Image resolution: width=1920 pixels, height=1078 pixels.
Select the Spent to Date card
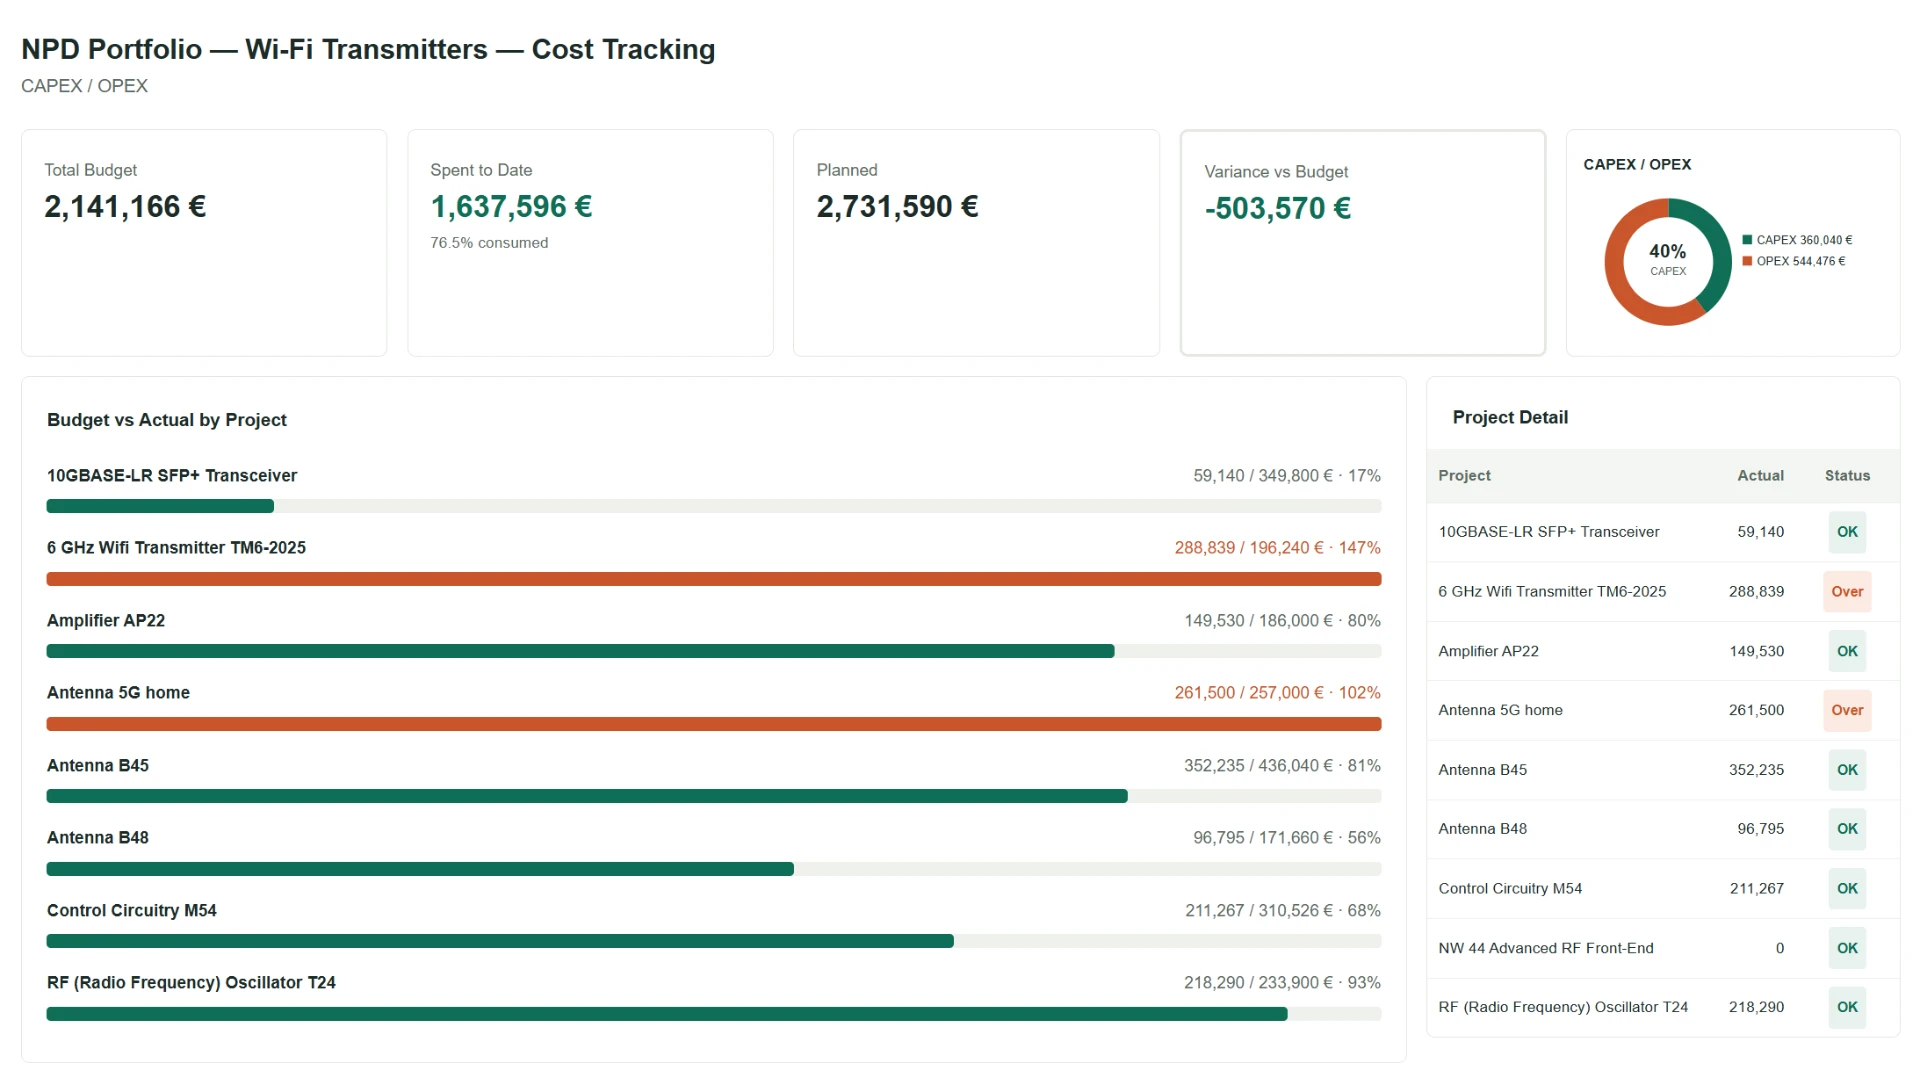(590, 243)
